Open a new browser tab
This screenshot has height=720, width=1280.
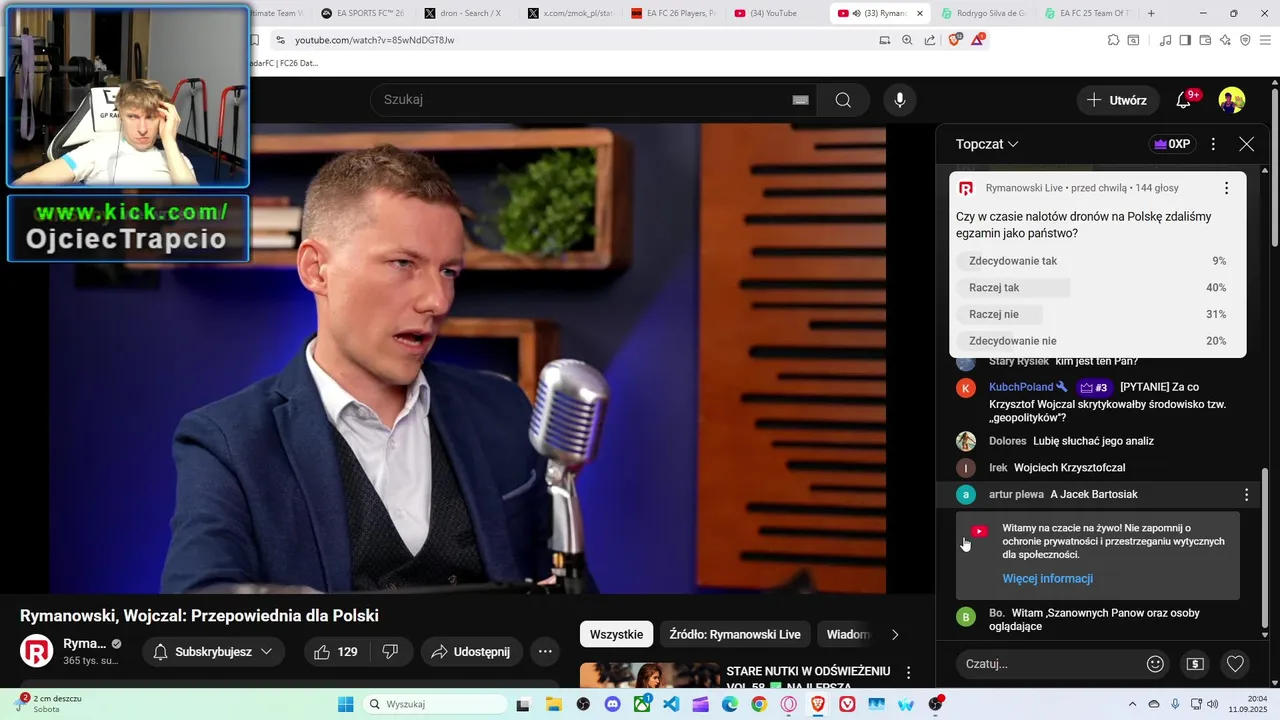point(1151,13)
